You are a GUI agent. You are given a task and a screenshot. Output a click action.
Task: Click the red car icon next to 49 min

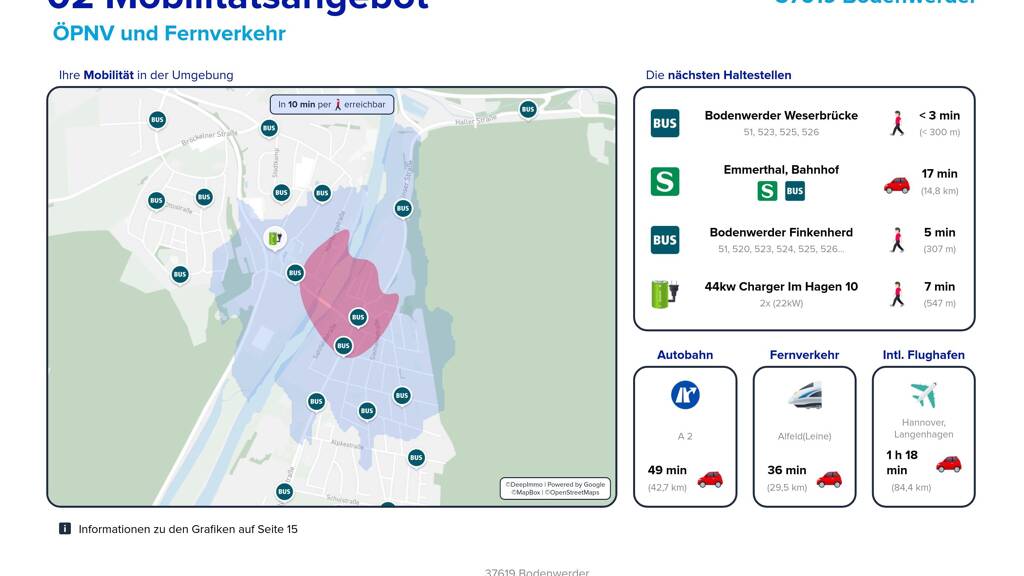[x=710, y=479]
